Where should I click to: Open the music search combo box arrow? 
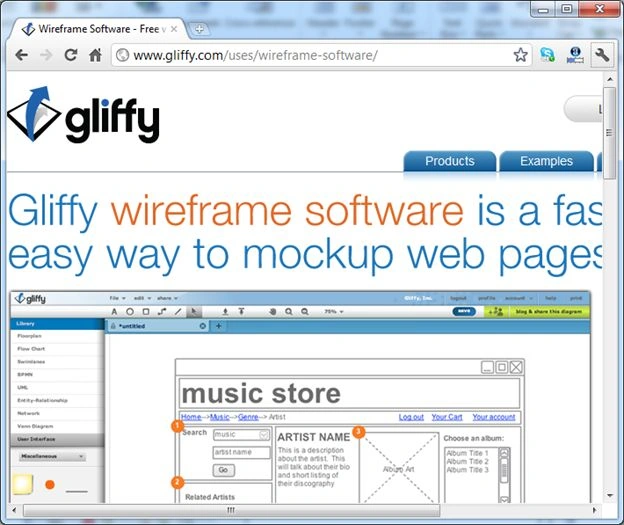click(264, 435)
